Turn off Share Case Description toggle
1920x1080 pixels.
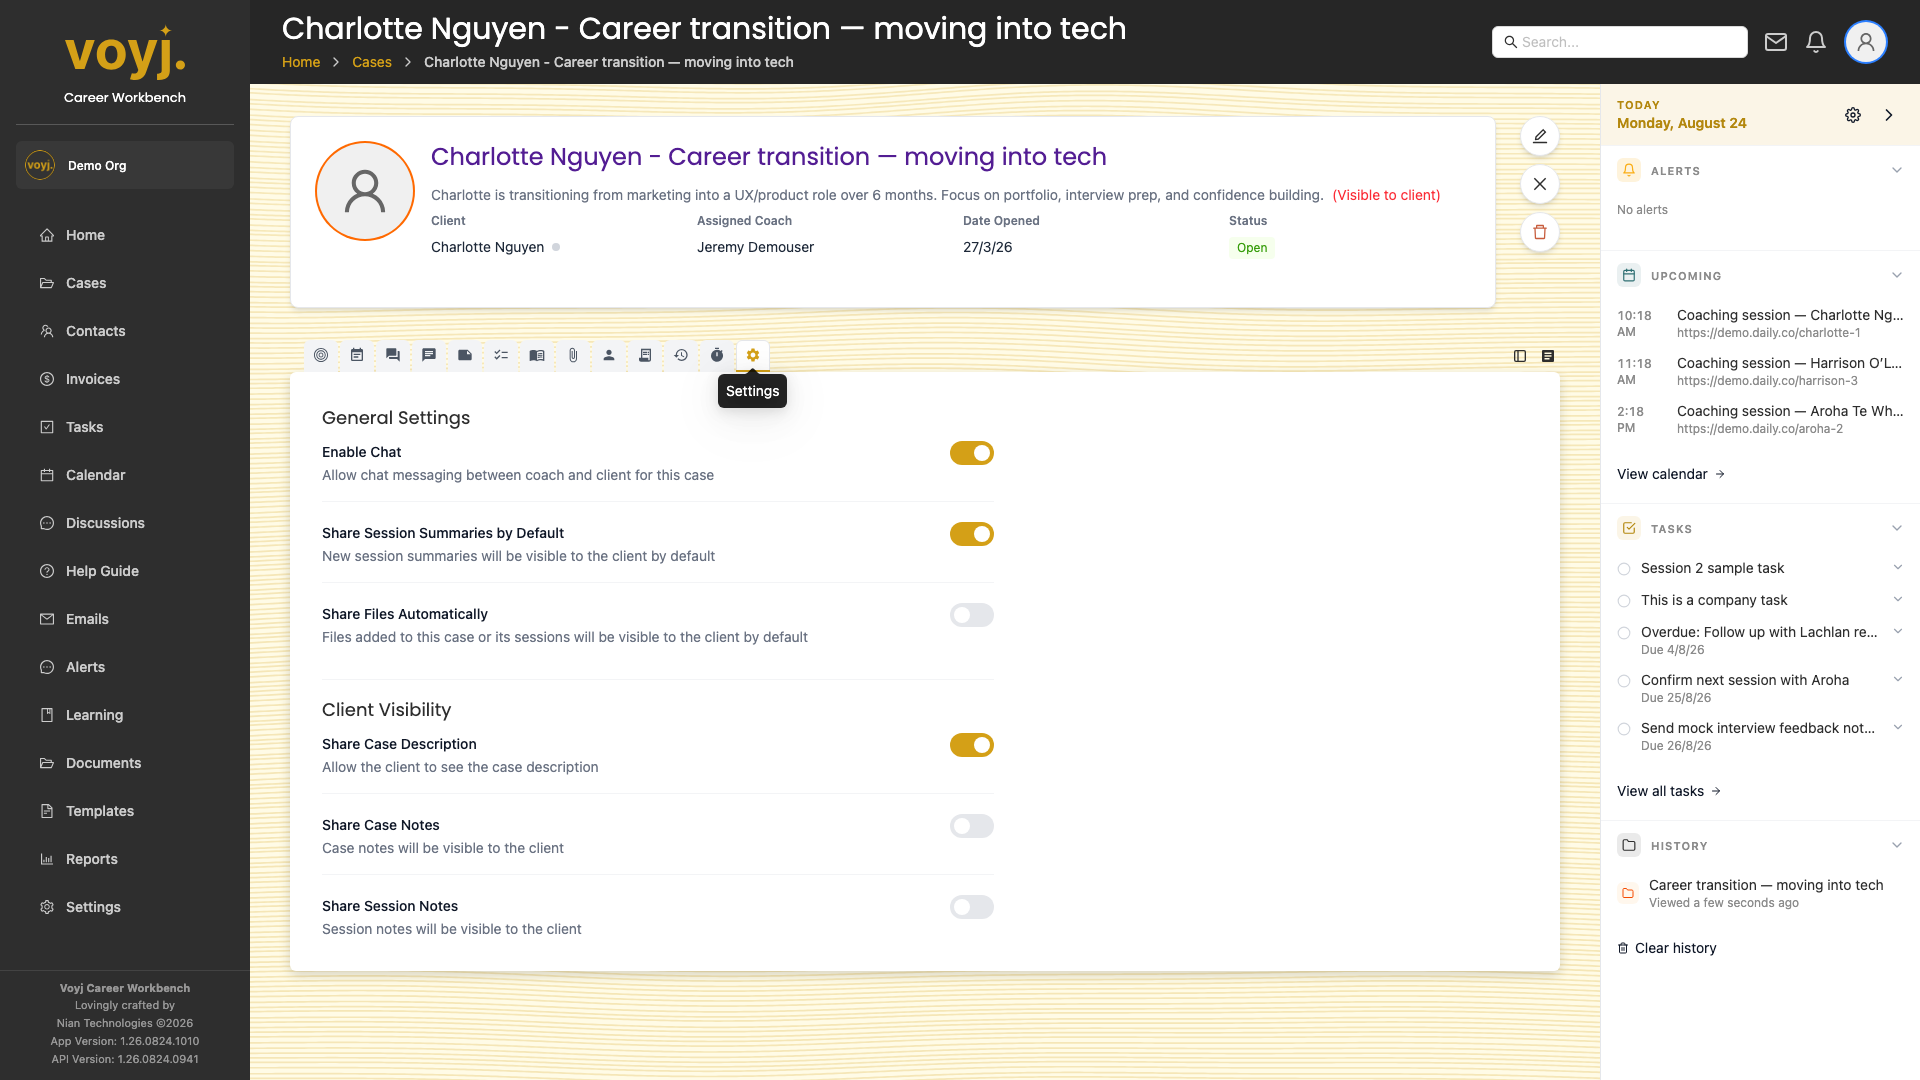[x=972, y=745]
